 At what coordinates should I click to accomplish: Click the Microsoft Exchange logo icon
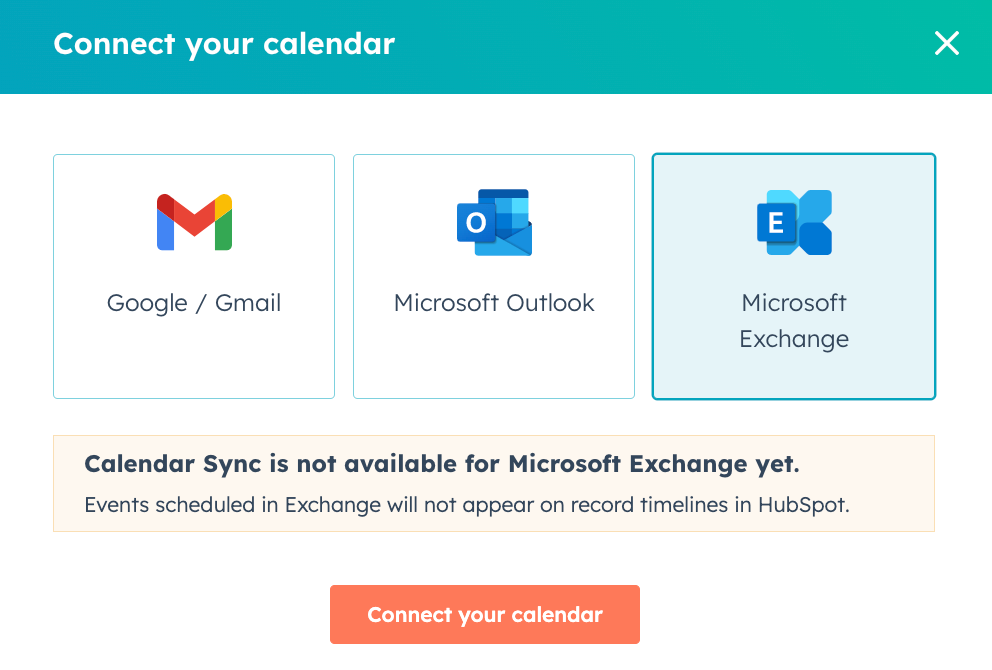coord(794,222)
